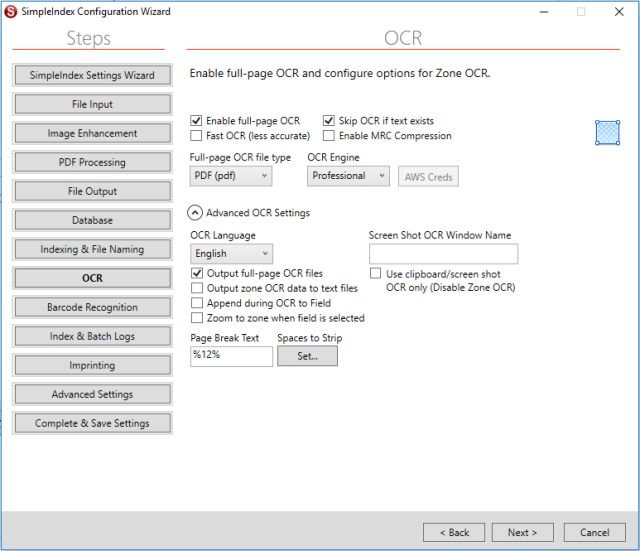Image resolution: width=640 pixels, height=551 pixels.
Task: Open Indexing & File Naming step
Action: (x=92, y=249)
